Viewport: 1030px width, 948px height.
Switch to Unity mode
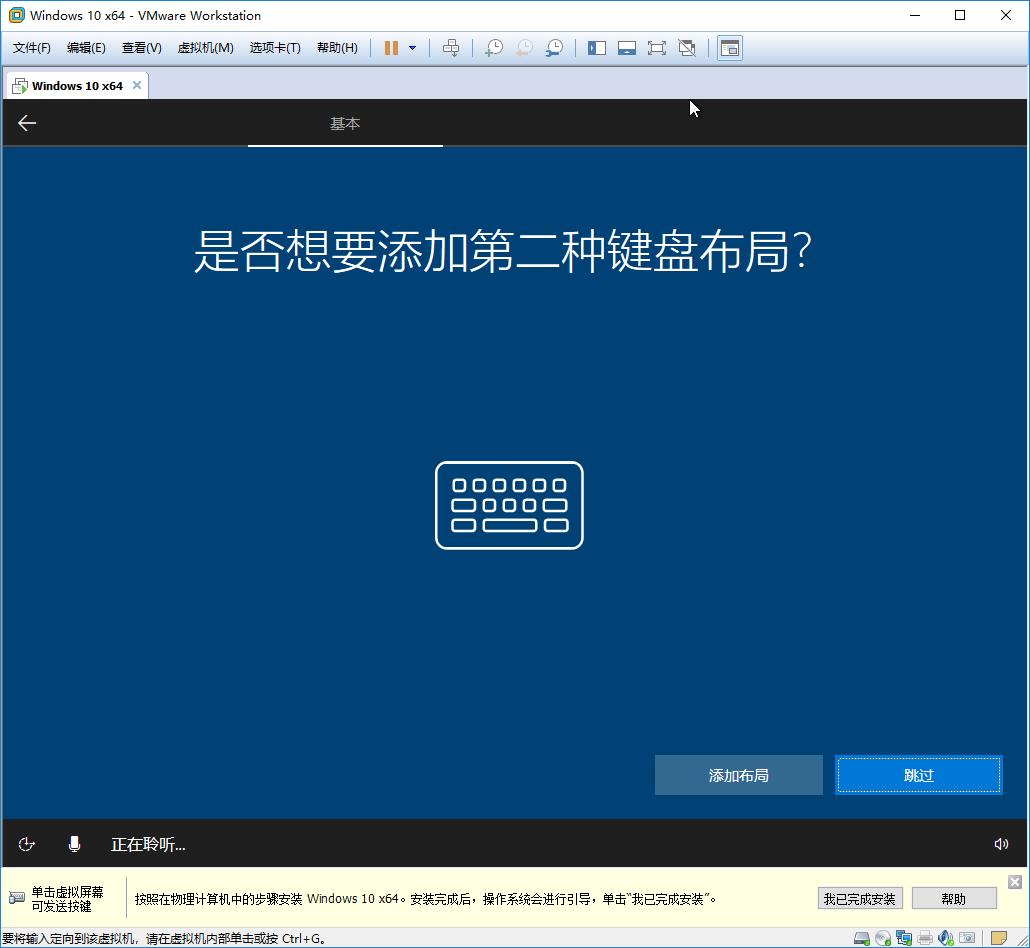point(686,47)
